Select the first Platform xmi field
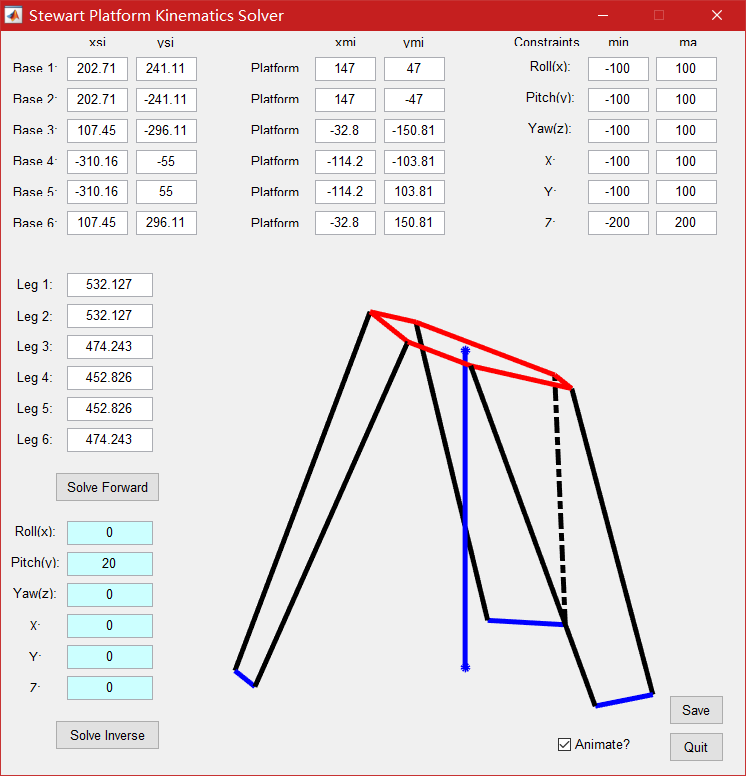 coord(345,69)
